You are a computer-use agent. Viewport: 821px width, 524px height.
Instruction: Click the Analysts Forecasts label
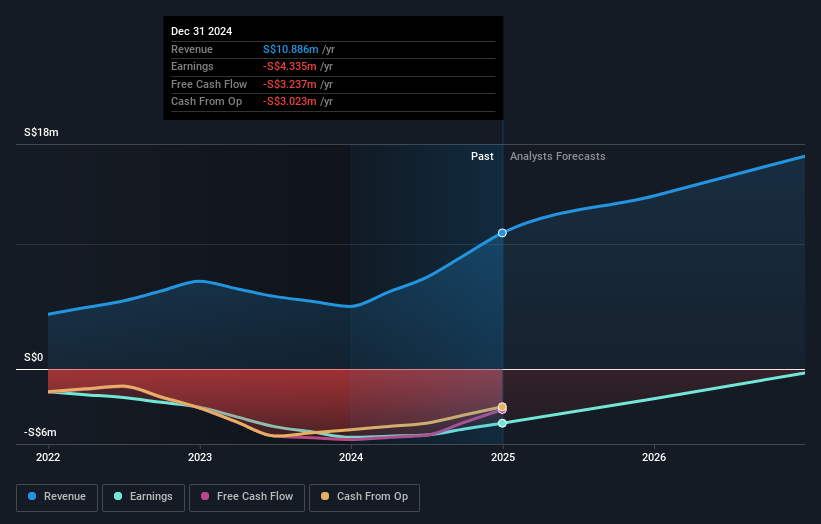pyautogui.click(x=558, y=156)
